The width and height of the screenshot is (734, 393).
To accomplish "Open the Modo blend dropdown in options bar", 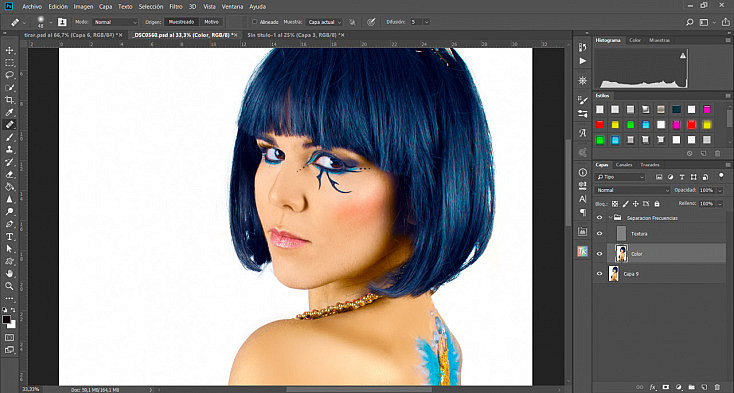I will (115, 22).
